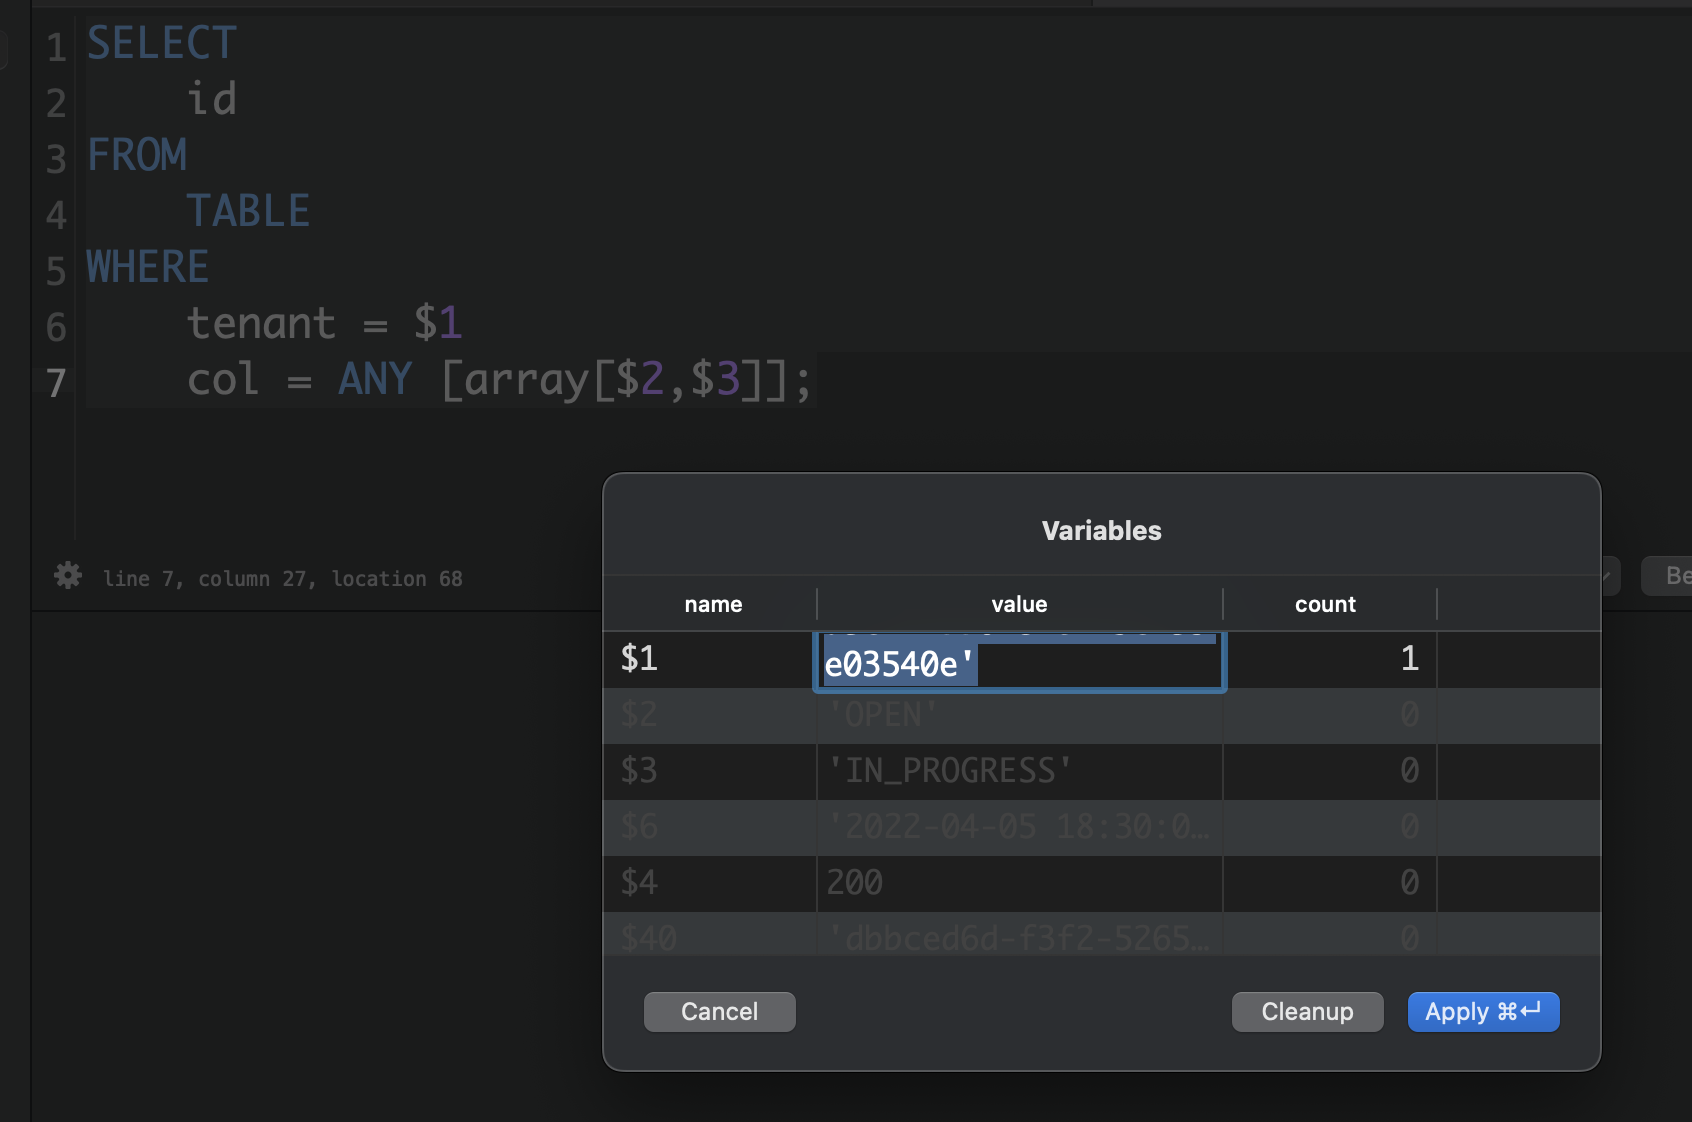The height and width of the screenshot is (1122, 1692).
Task: Click the $2 placeholder in the array
Action: tap(640, 379)
